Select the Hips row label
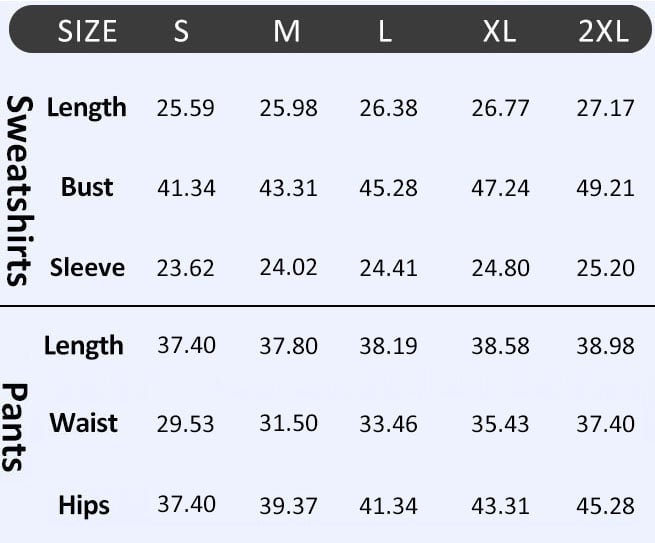The width and height of the screenshot is (655, 543). [x=84, y=505]
